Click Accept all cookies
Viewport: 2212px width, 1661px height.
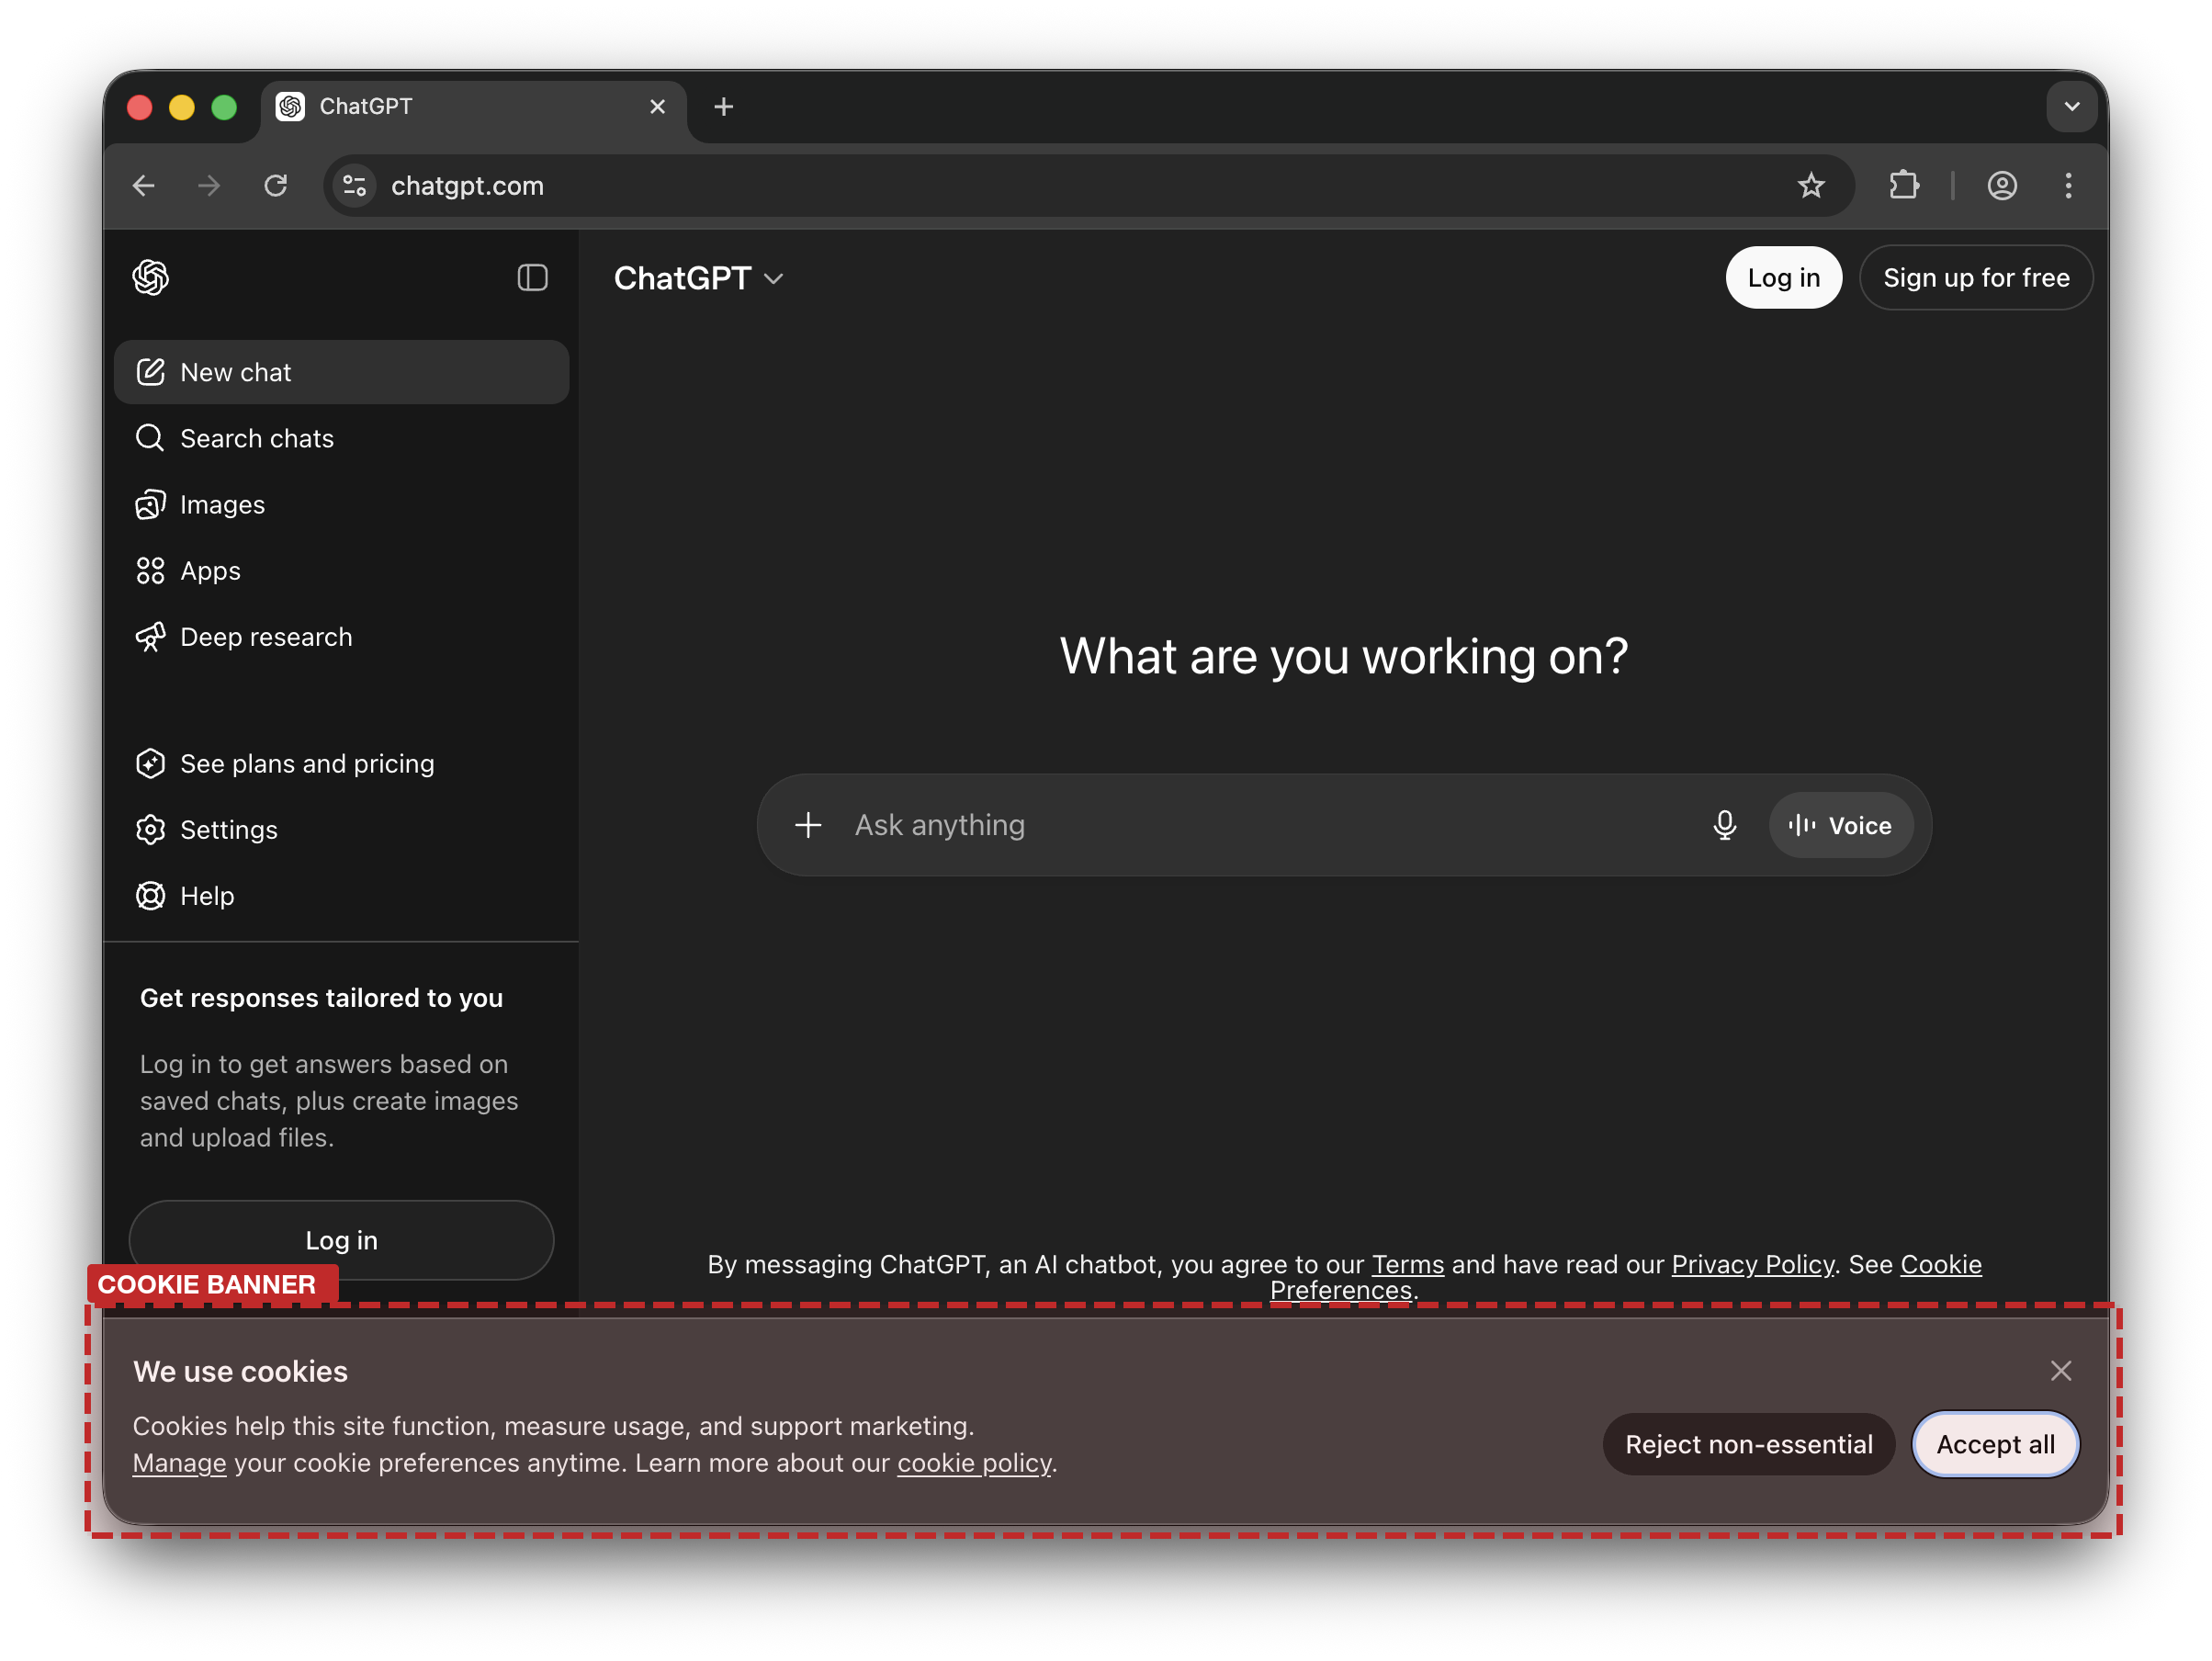pos(1996,1444)
